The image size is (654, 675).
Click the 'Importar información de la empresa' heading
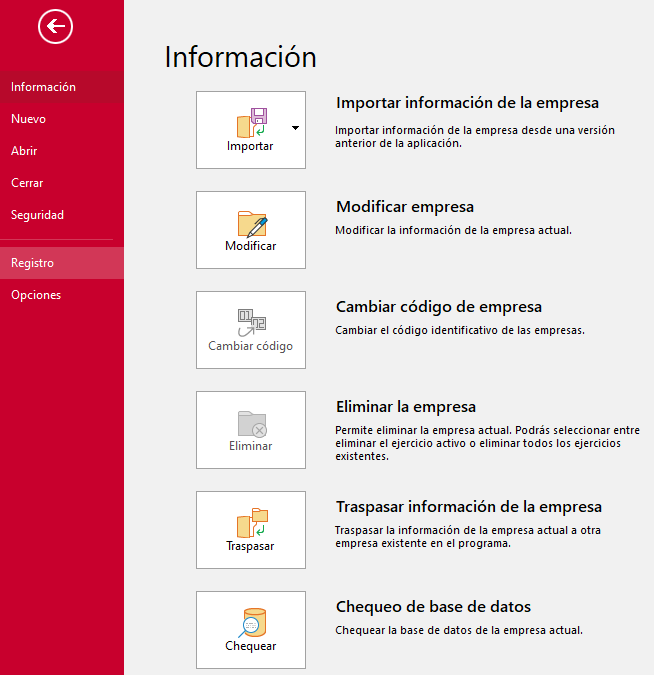(467, 103)
